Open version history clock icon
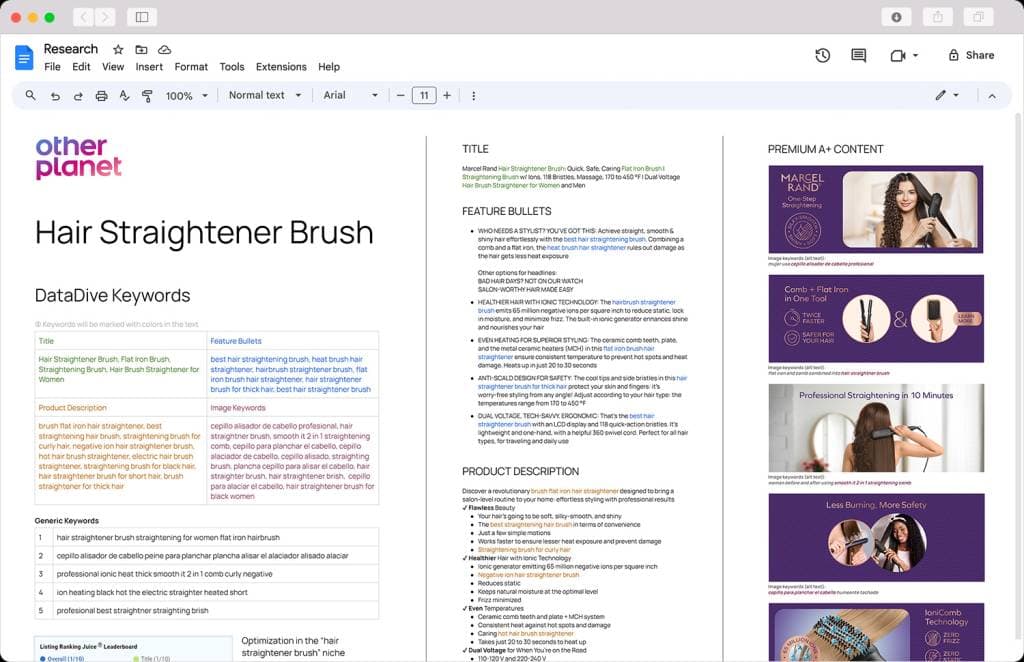Image resolution: width=1024 pixels, height=662 pixels. pos(823,55)
